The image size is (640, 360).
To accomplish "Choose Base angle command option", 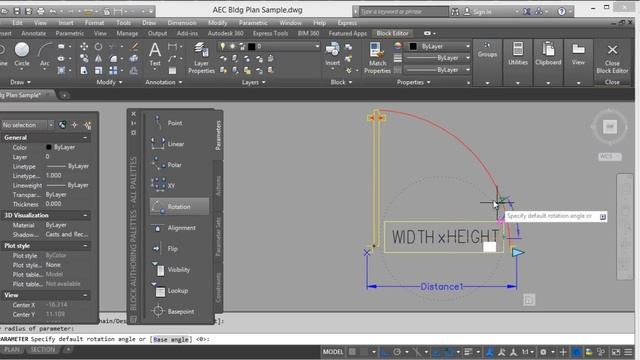I will pyautogui.click(x=171, y=339).
